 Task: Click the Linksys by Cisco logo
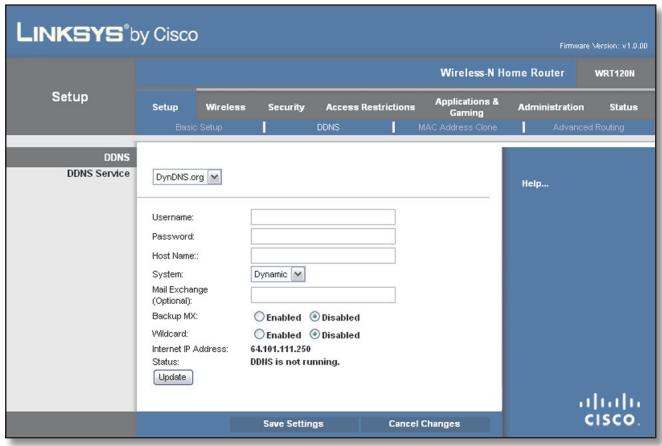[x=107, y=34]
